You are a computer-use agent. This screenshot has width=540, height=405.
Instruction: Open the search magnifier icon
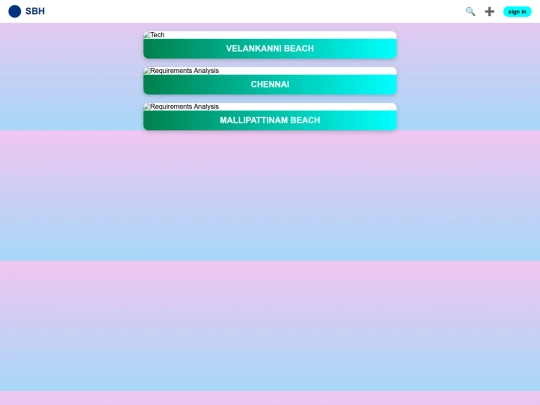coord(470,11)
